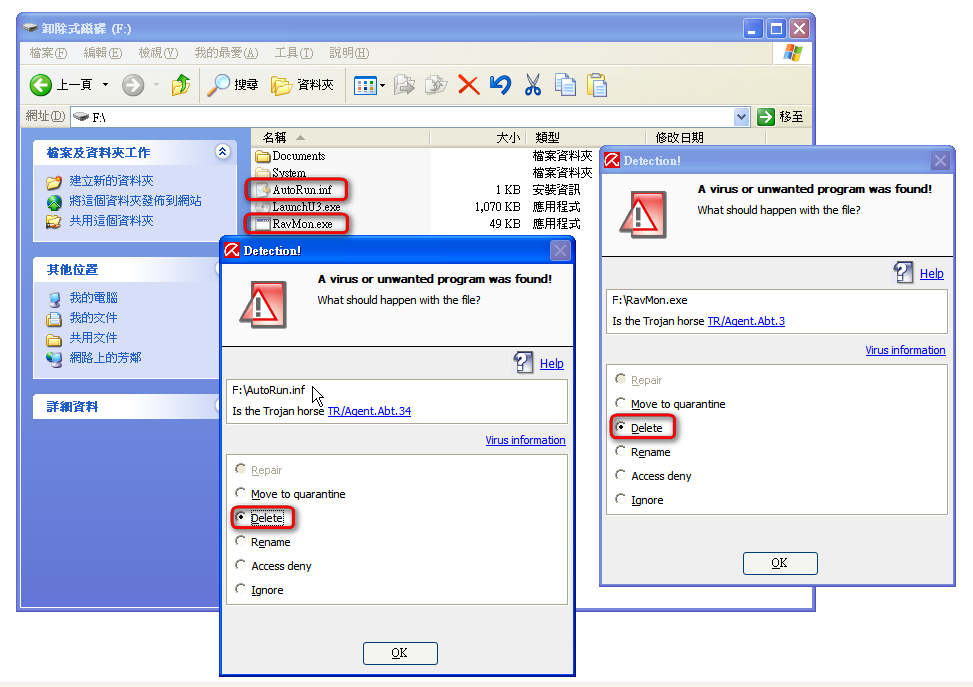Open the Edit (編輯) menu
Image resolution: width=973 pixels, height=687 pixels.
tap(102, 53)
